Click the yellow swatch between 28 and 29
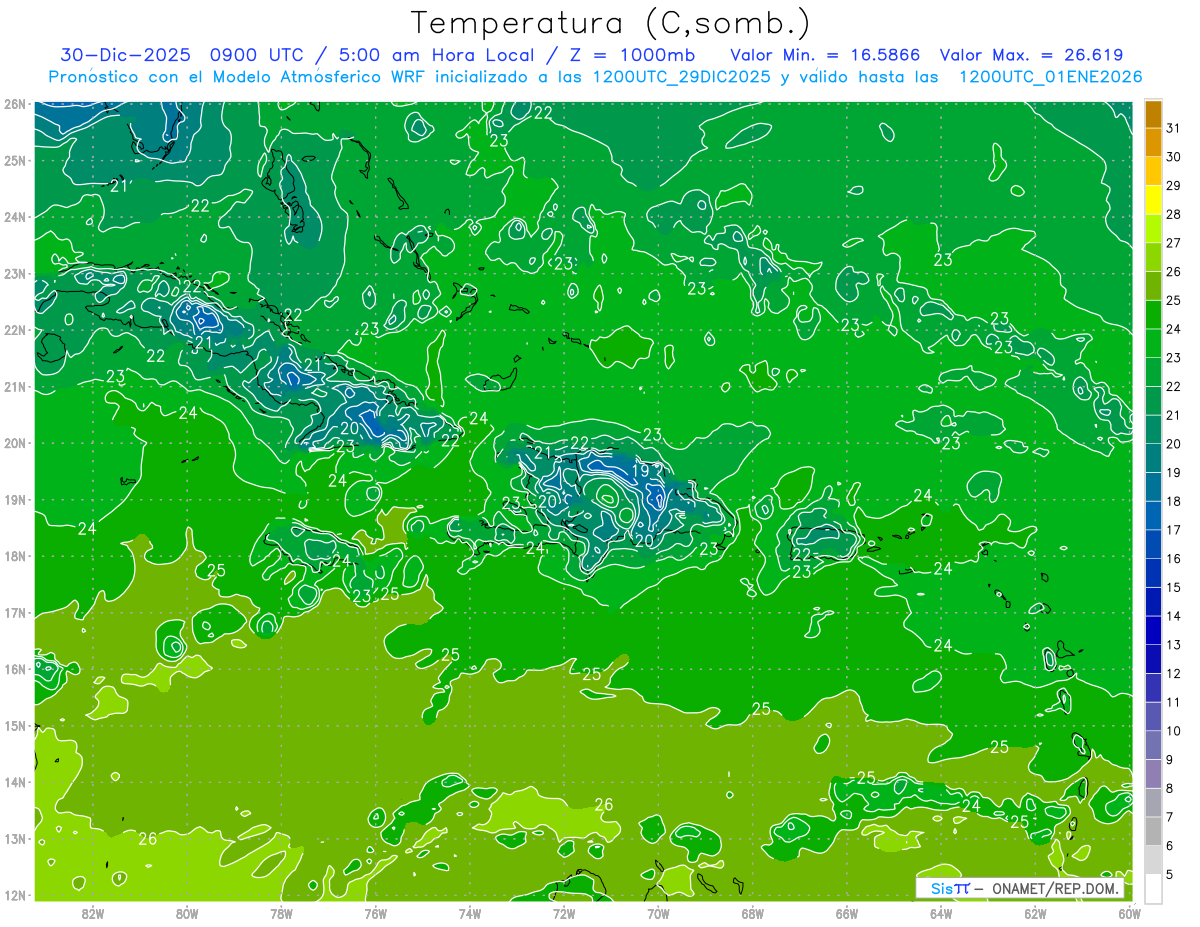This screenshot has height=927, width=1200. (1153, 200)
